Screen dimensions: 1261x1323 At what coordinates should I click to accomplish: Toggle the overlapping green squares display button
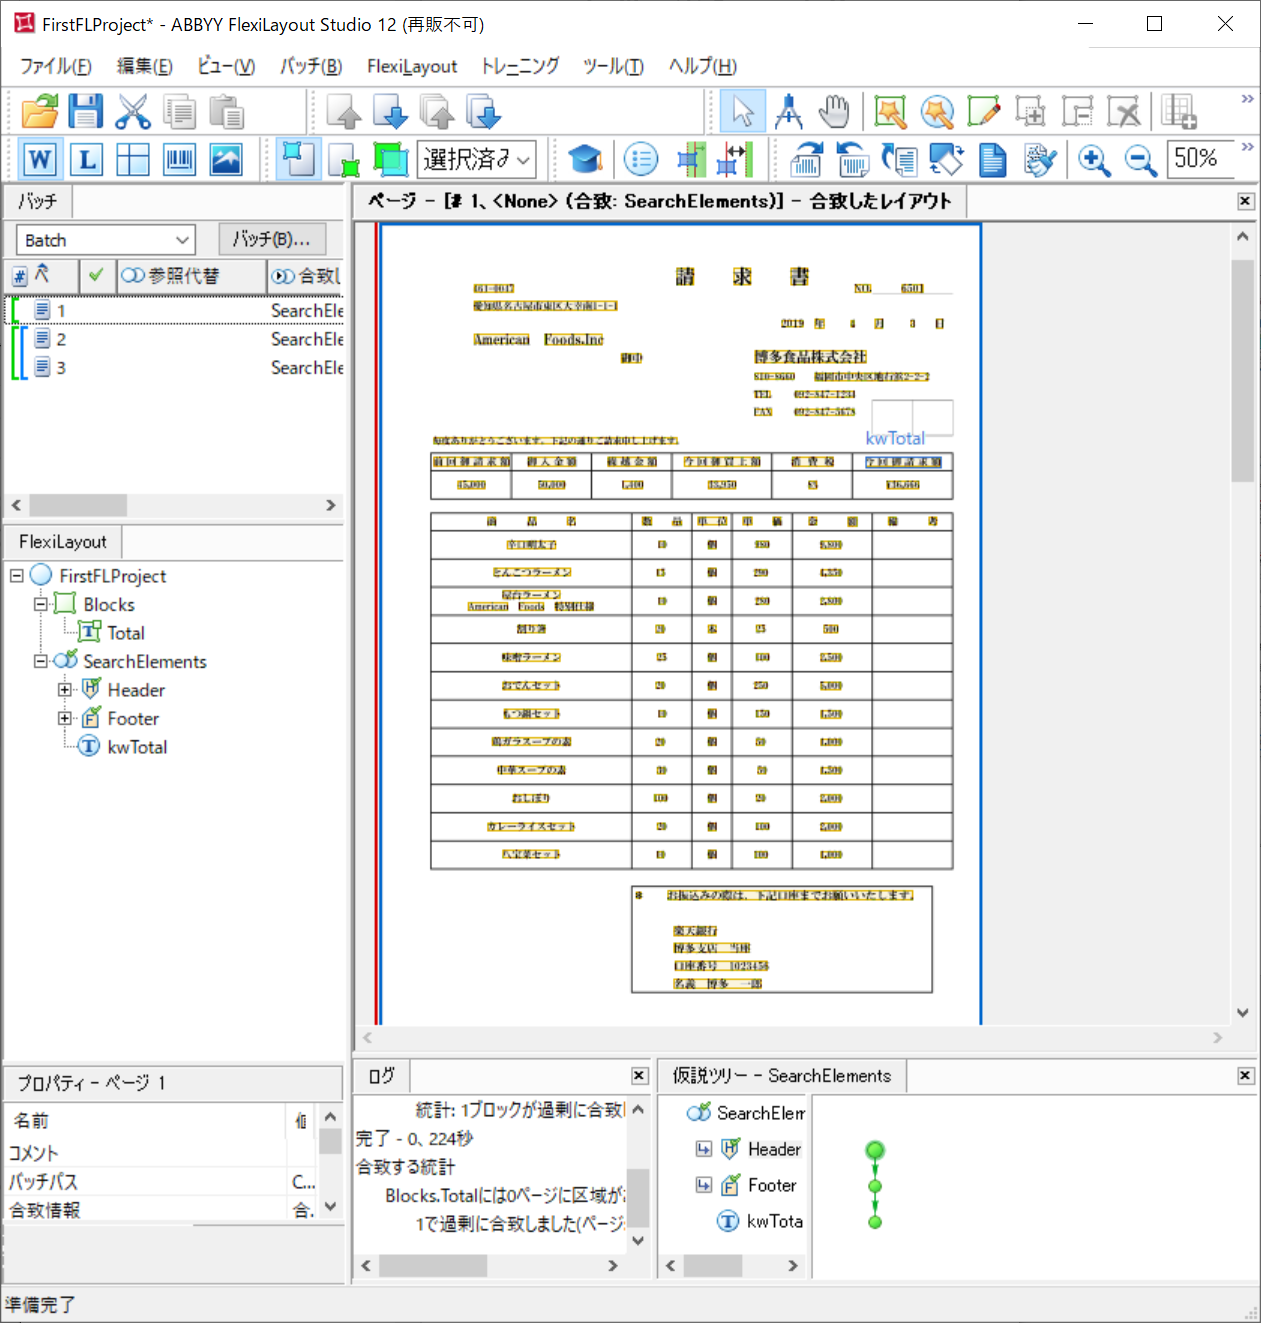[x=391, y=159]
